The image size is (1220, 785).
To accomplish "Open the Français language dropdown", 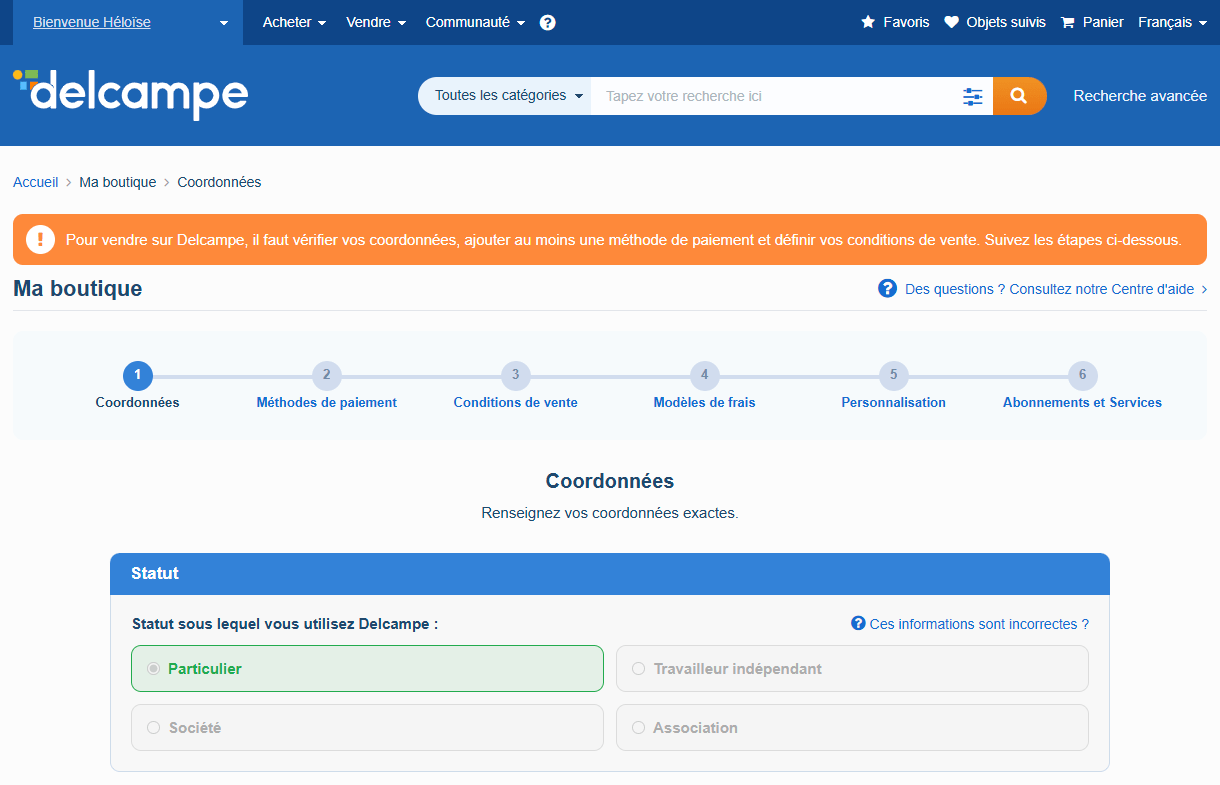I will tap(1172, 22).
